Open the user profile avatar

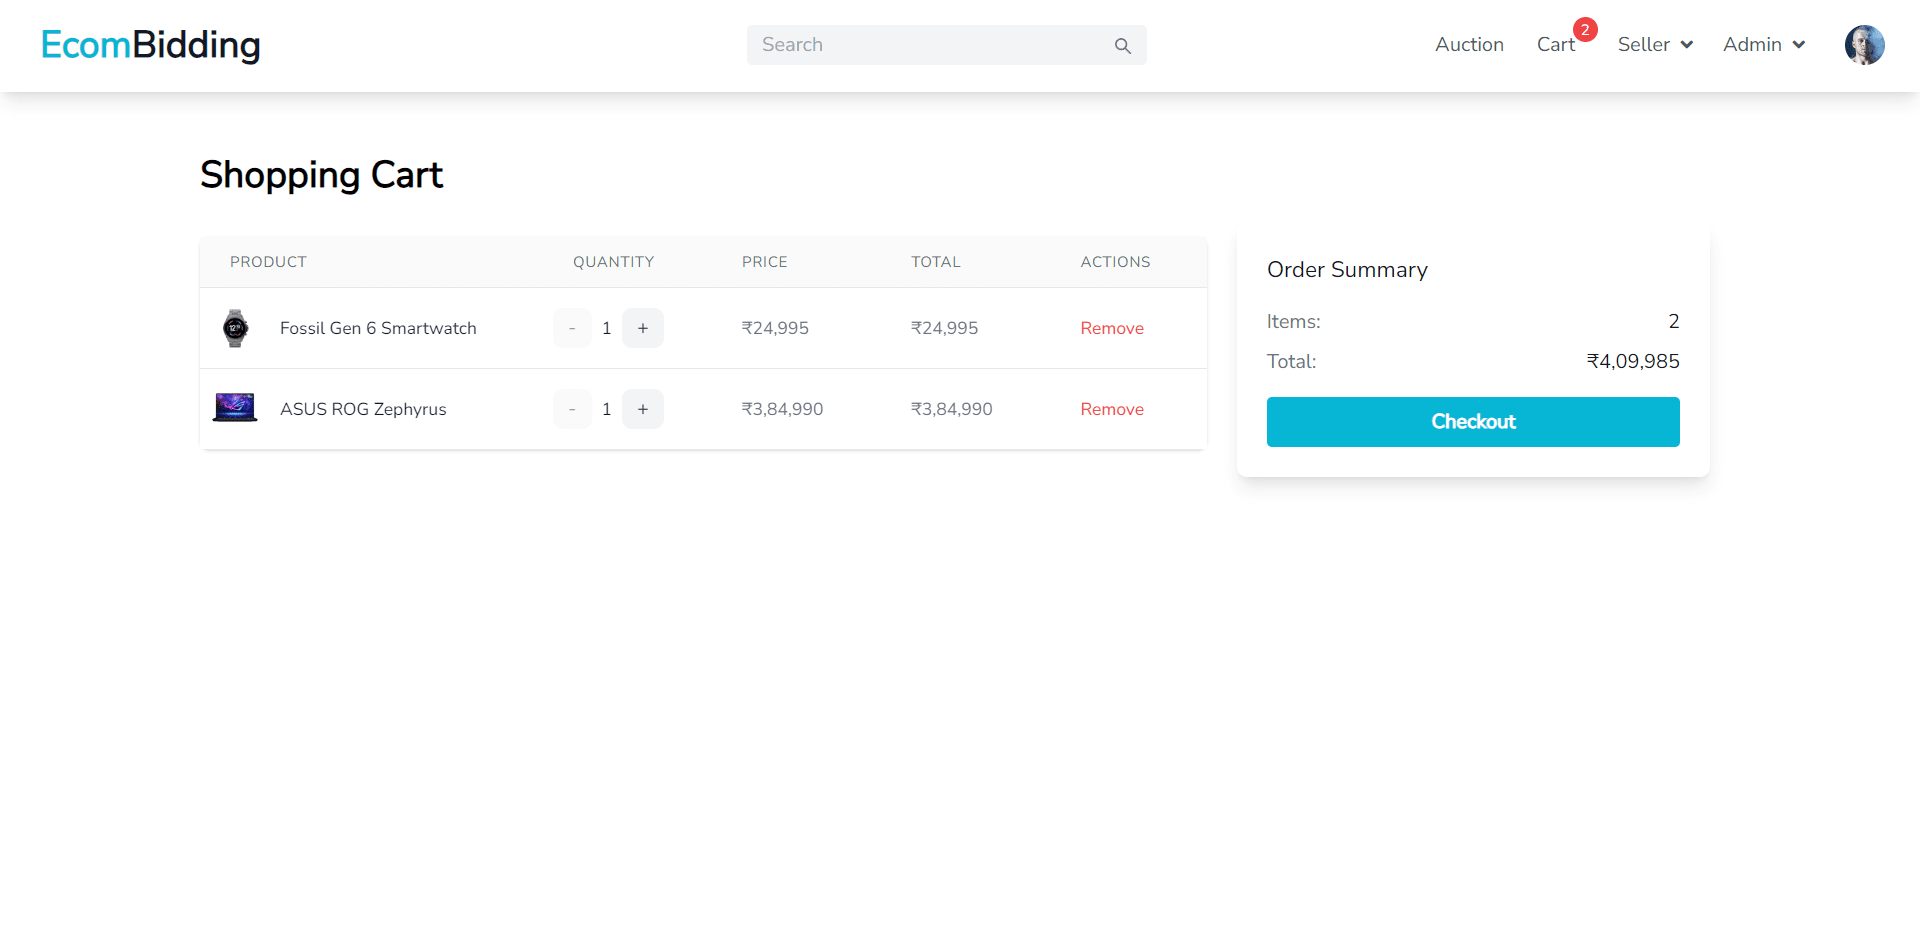coord(1864,45)
